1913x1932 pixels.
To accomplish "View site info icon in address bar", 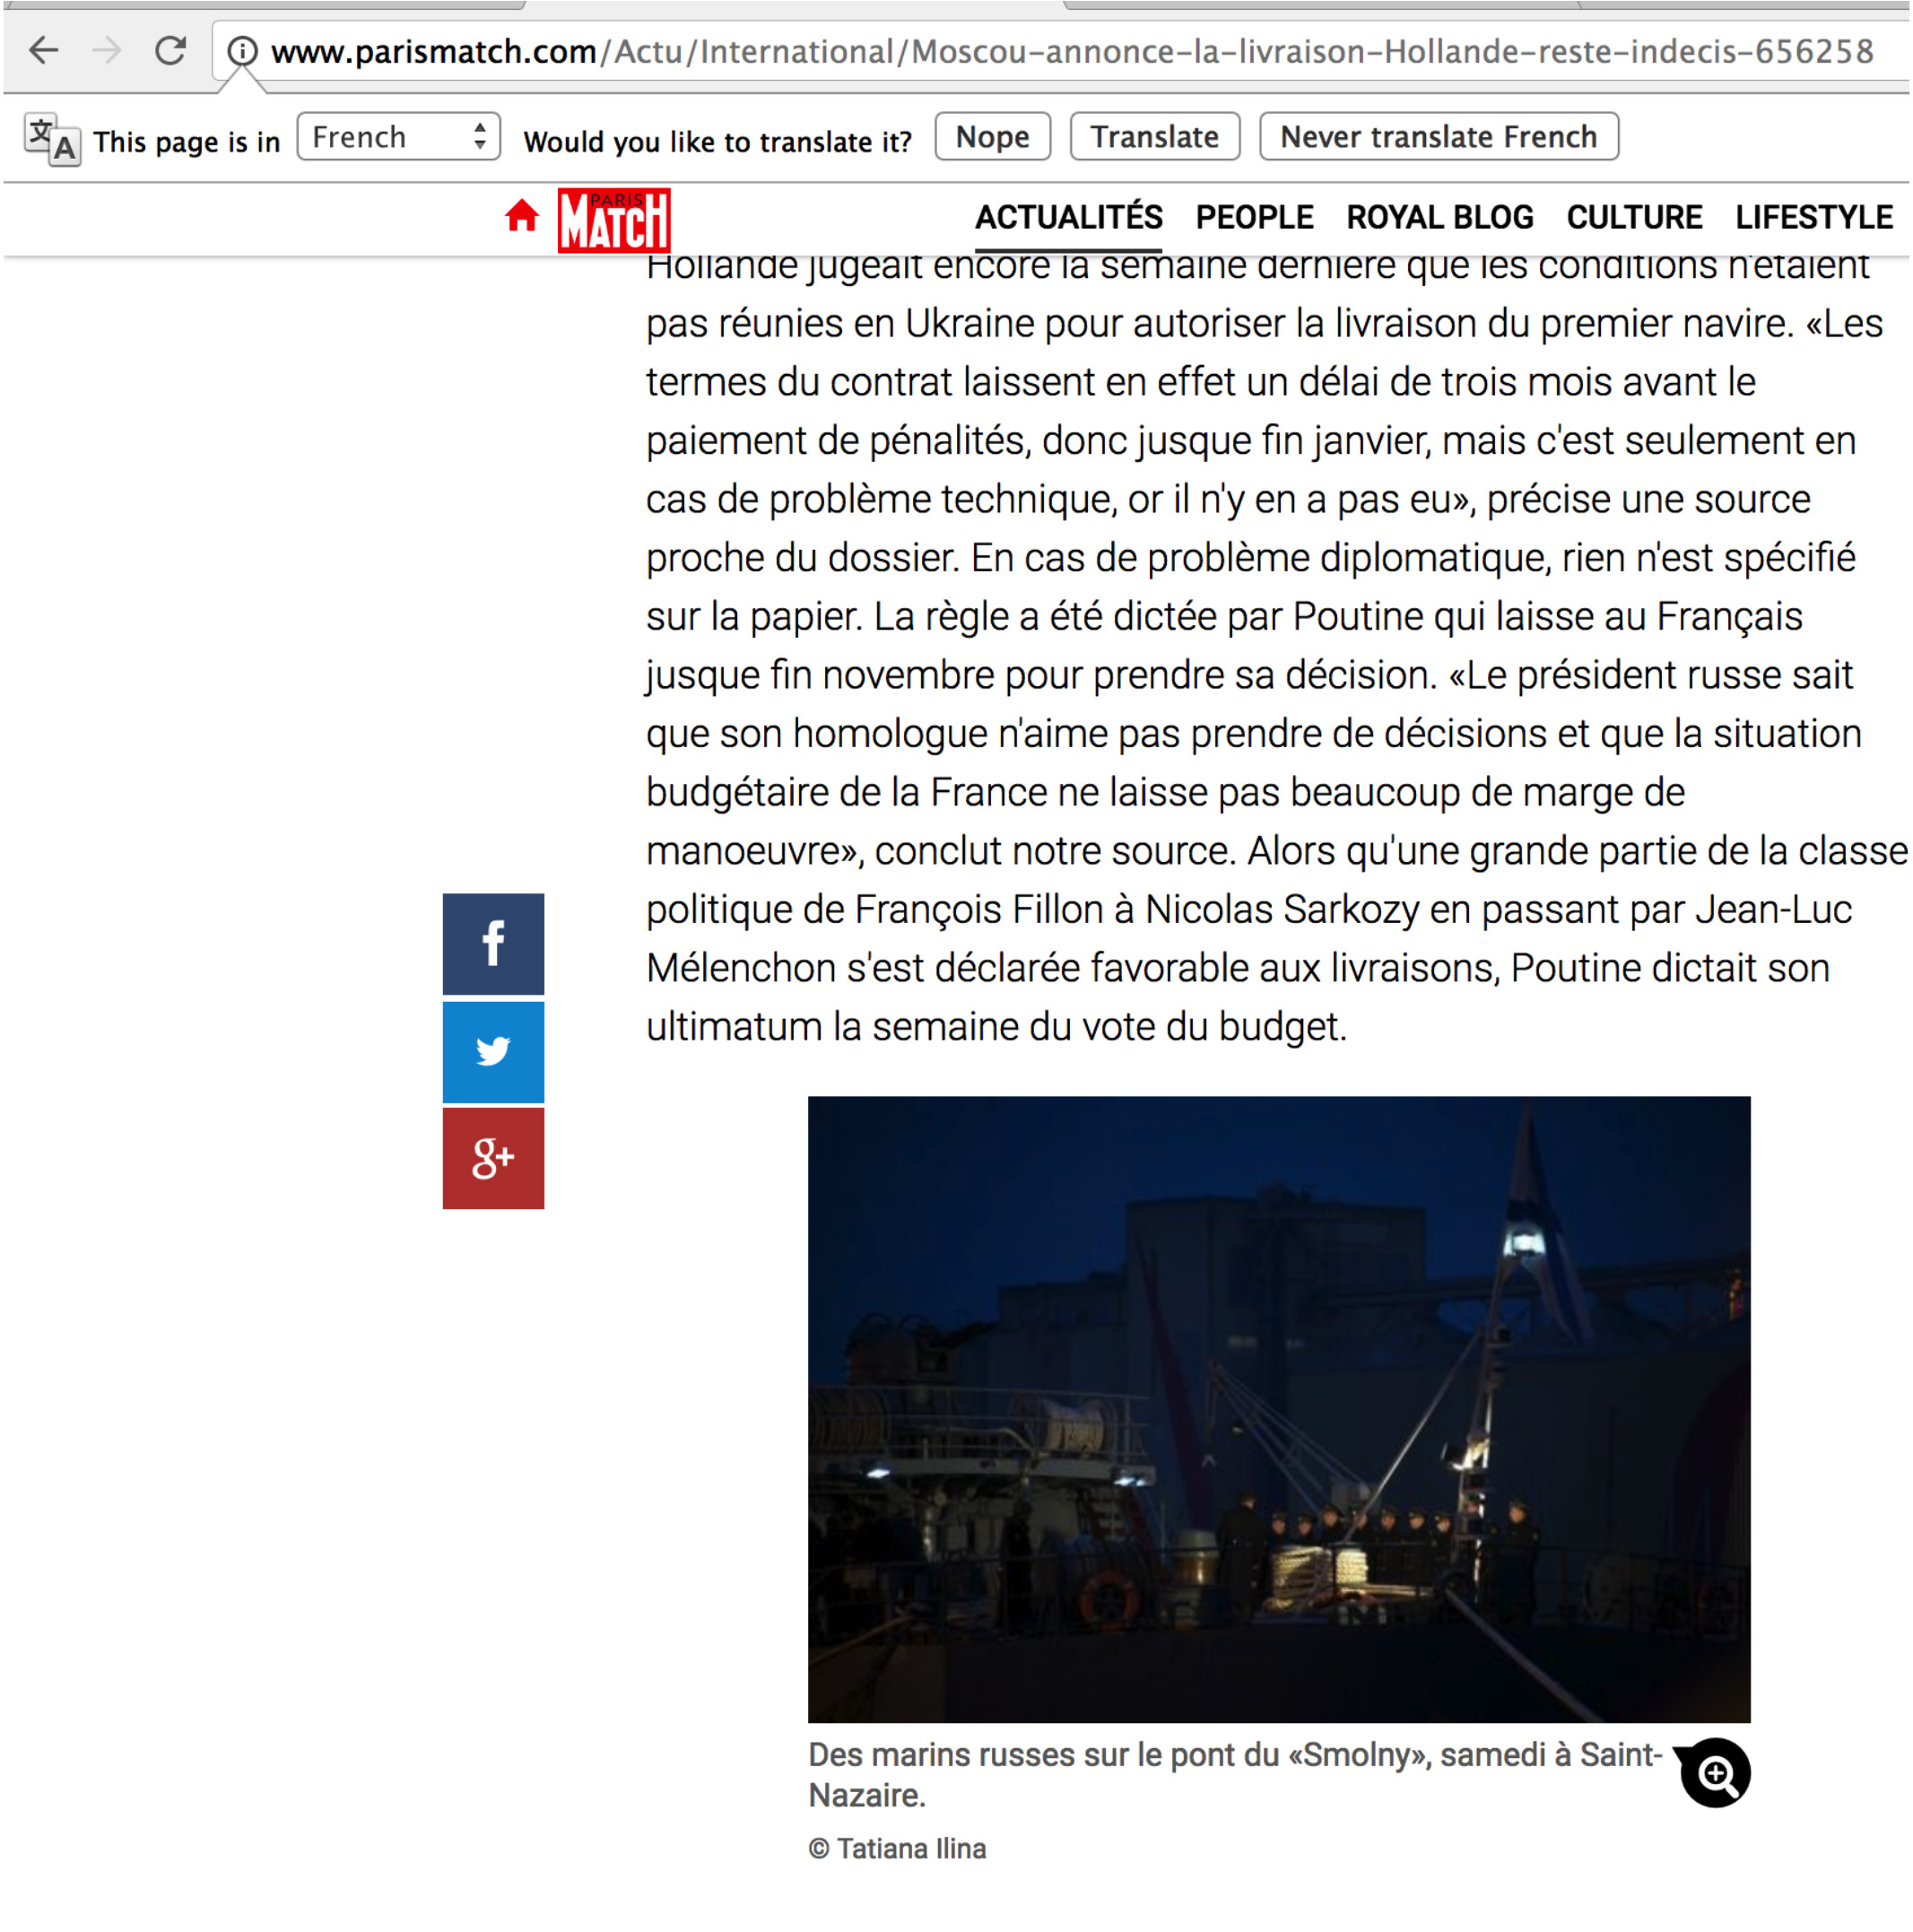I will pos(242,51).
